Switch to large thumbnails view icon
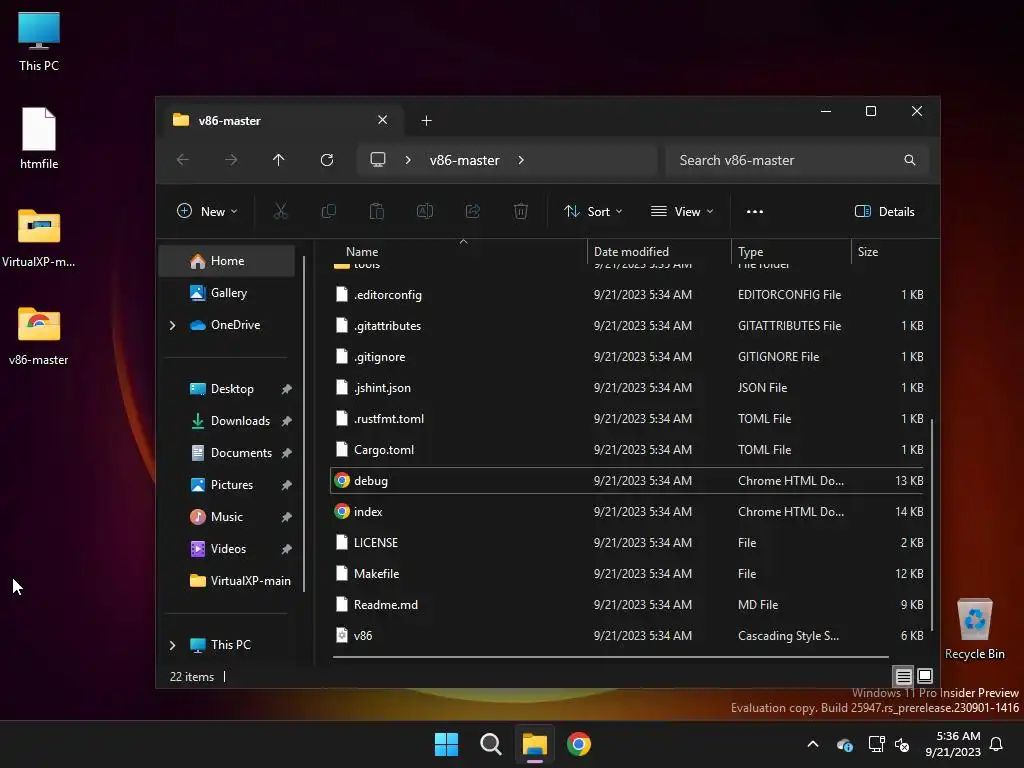The width and height of the screenshot is (1024, 768). click(x=925, y=676)
